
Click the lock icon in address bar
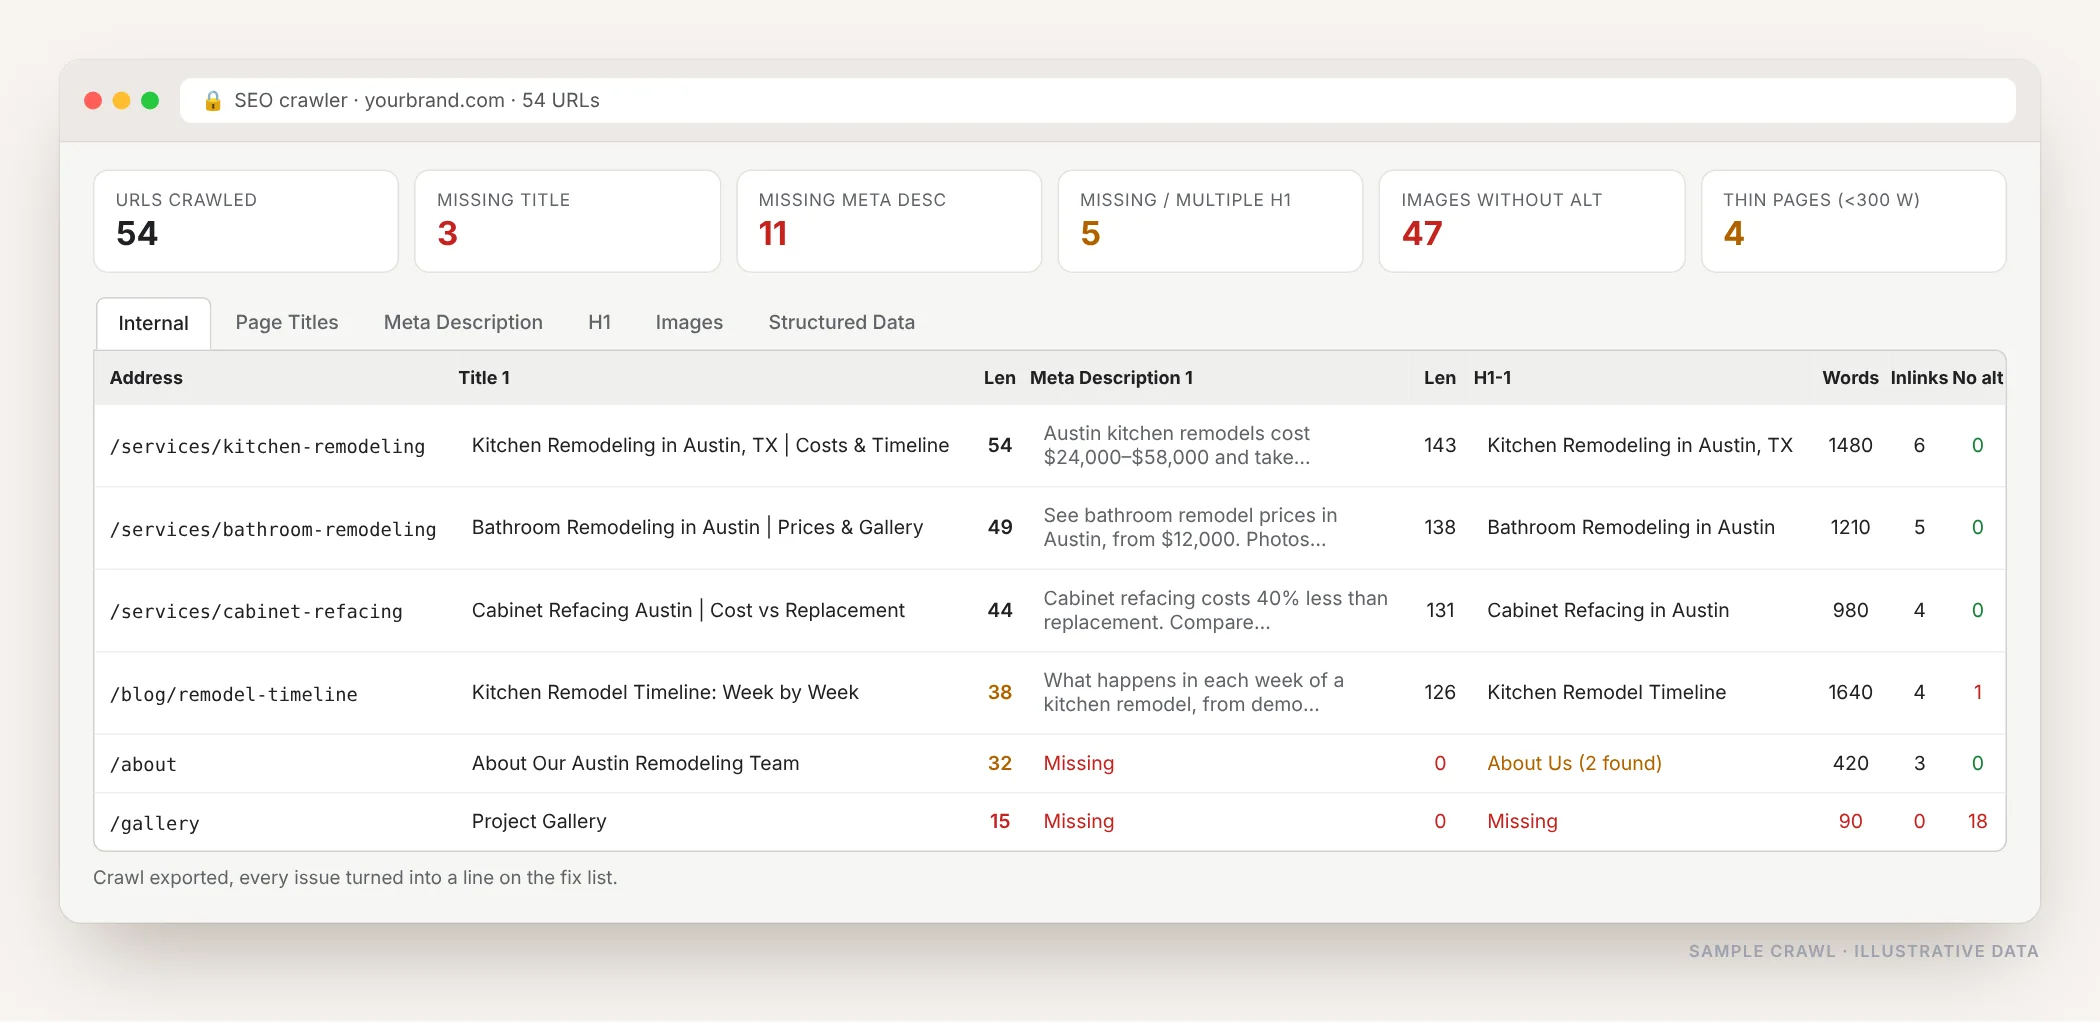point(212,101)
